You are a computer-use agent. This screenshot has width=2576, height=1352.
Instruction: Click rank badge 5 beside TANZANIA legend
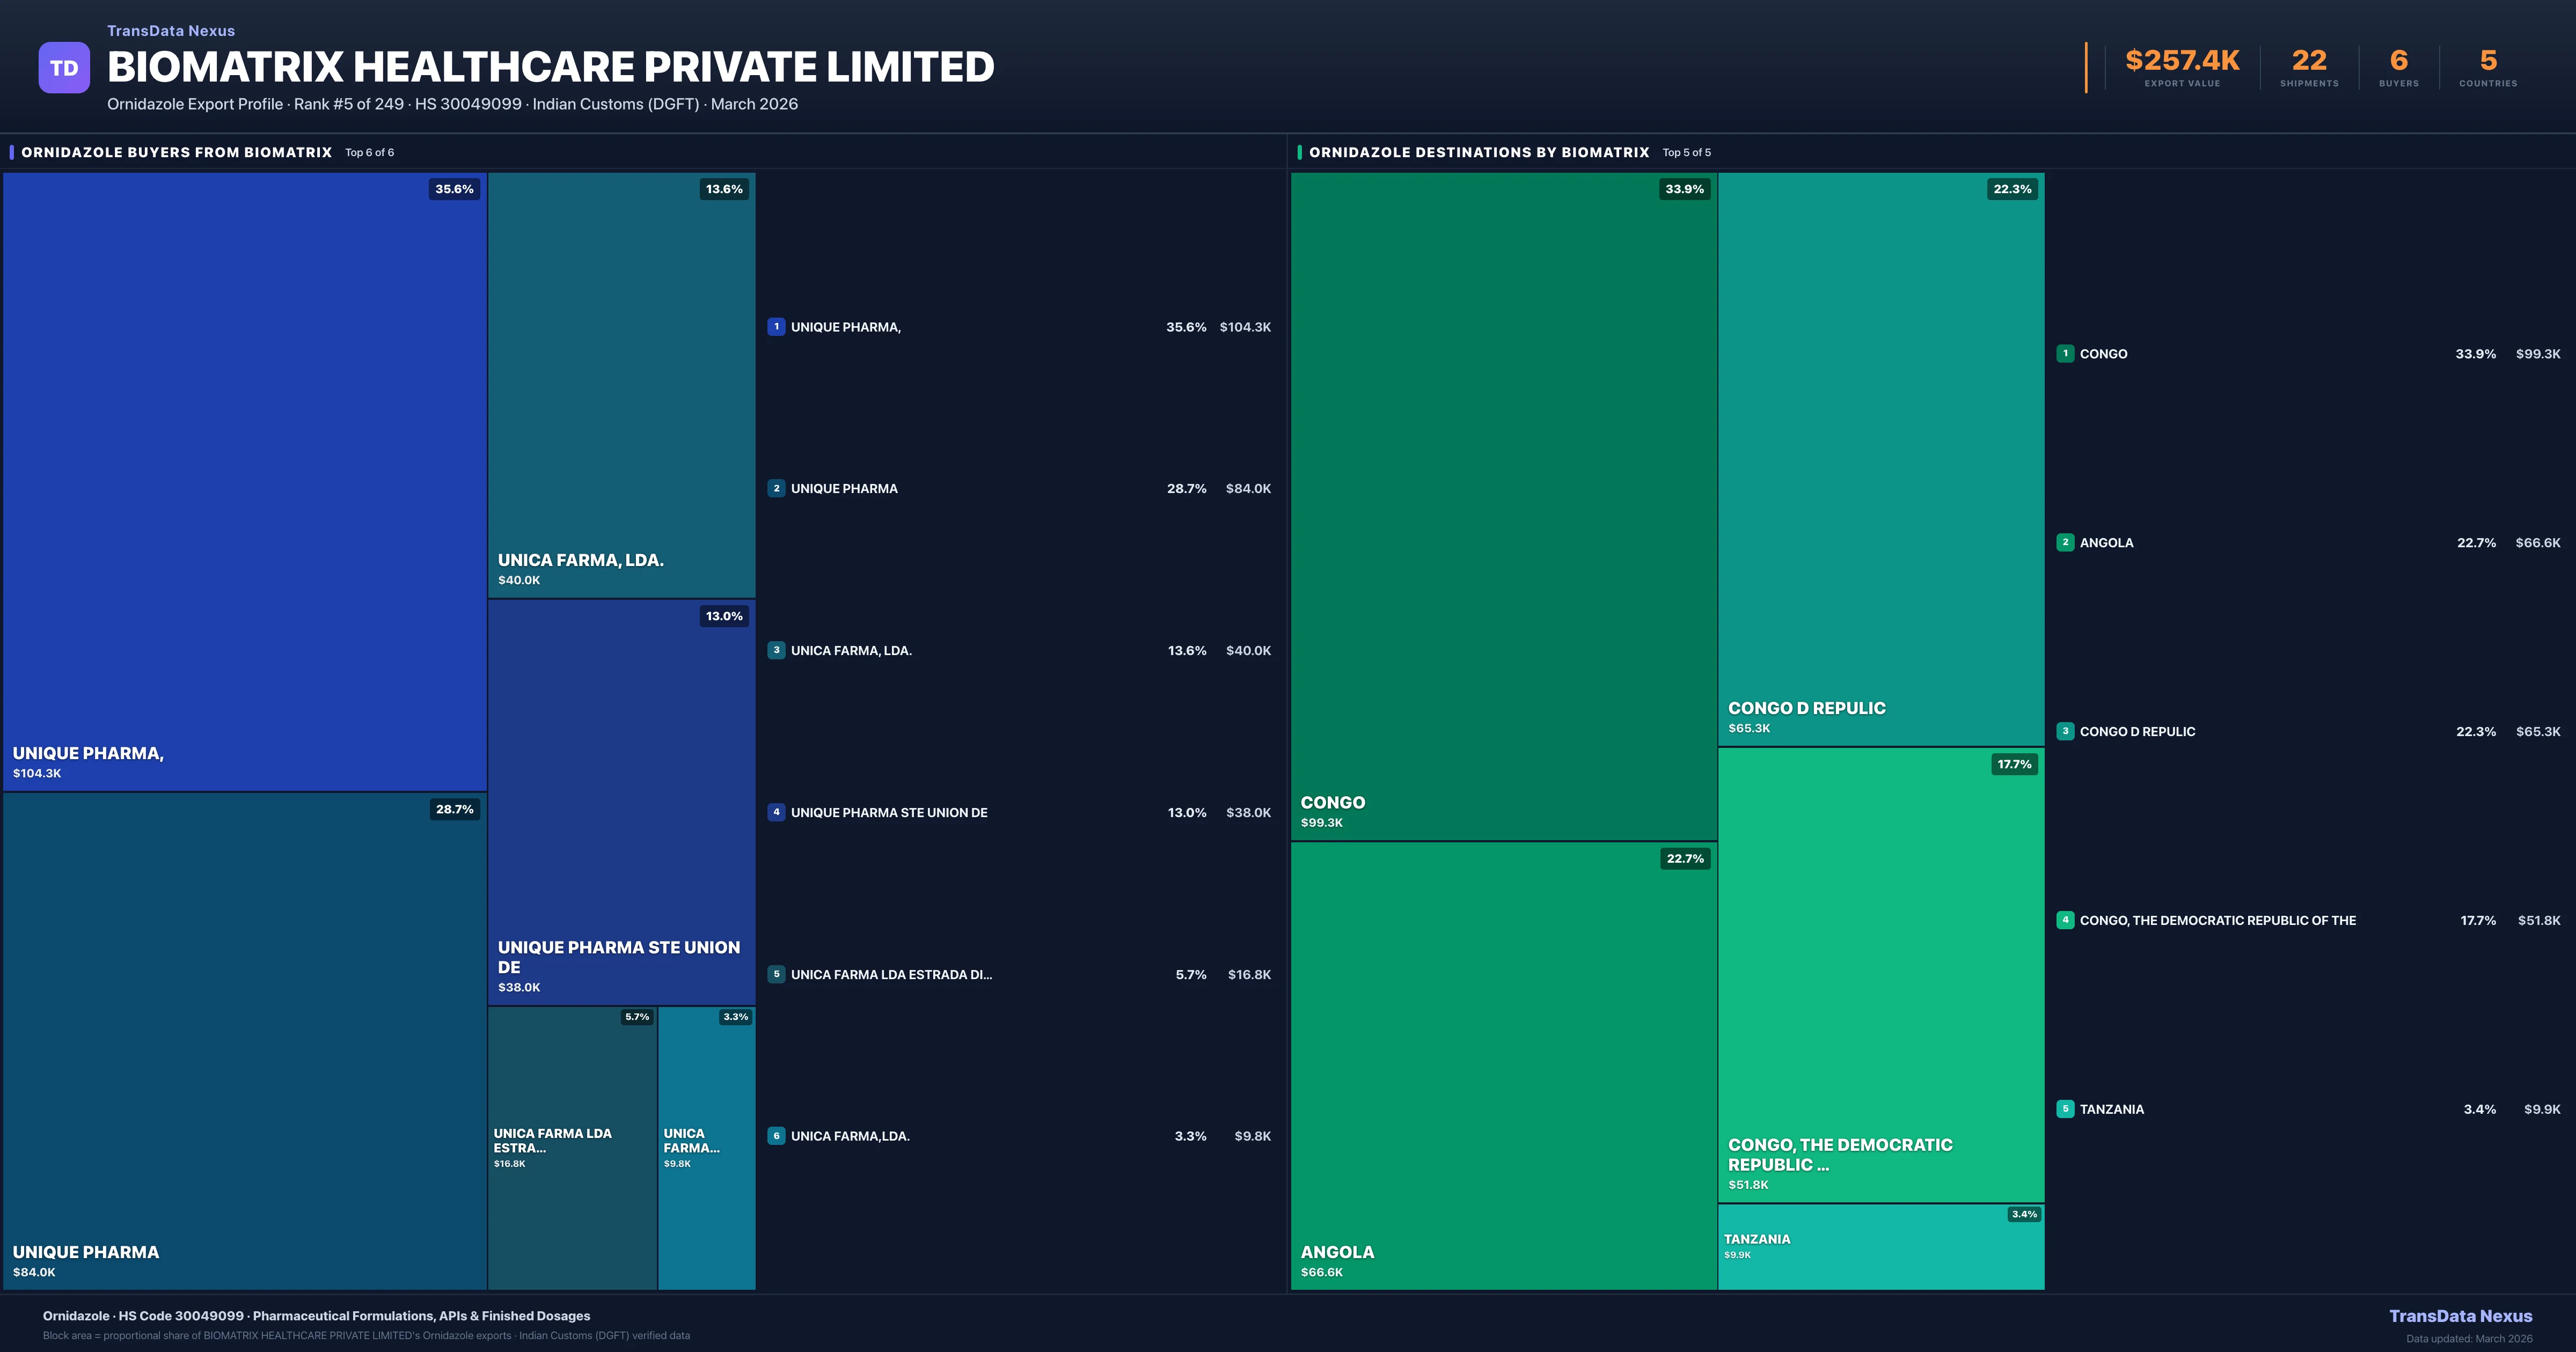pos(2065,1109)
